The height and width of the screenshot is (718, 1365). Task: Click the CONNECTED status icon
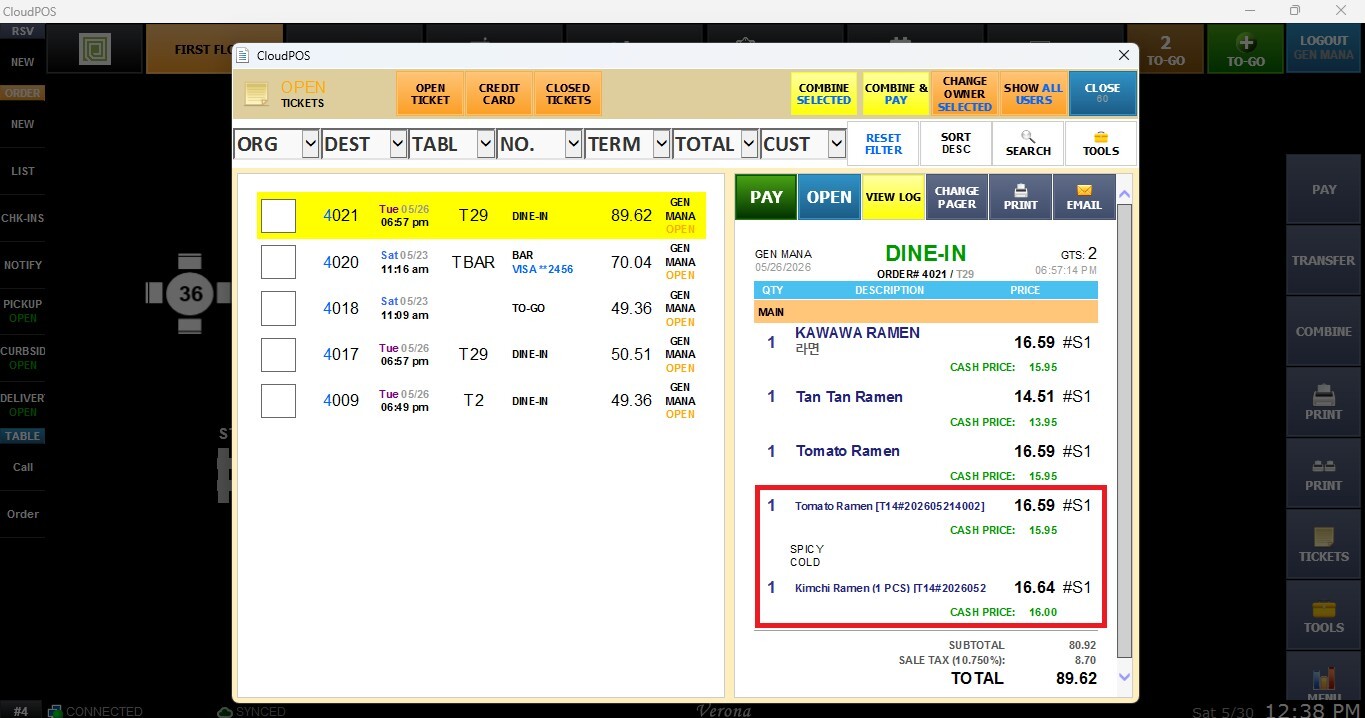pos(56,711)
